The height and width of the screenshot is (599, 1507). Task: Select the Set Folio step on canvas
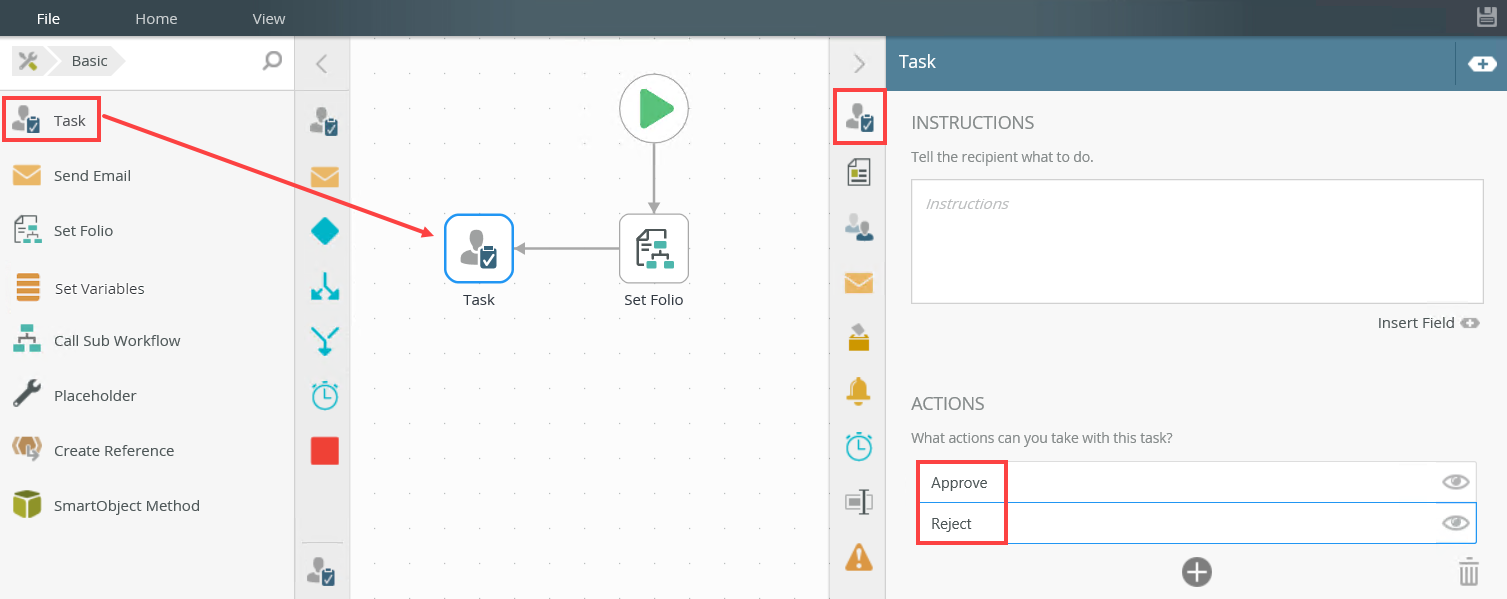point(654,249)
